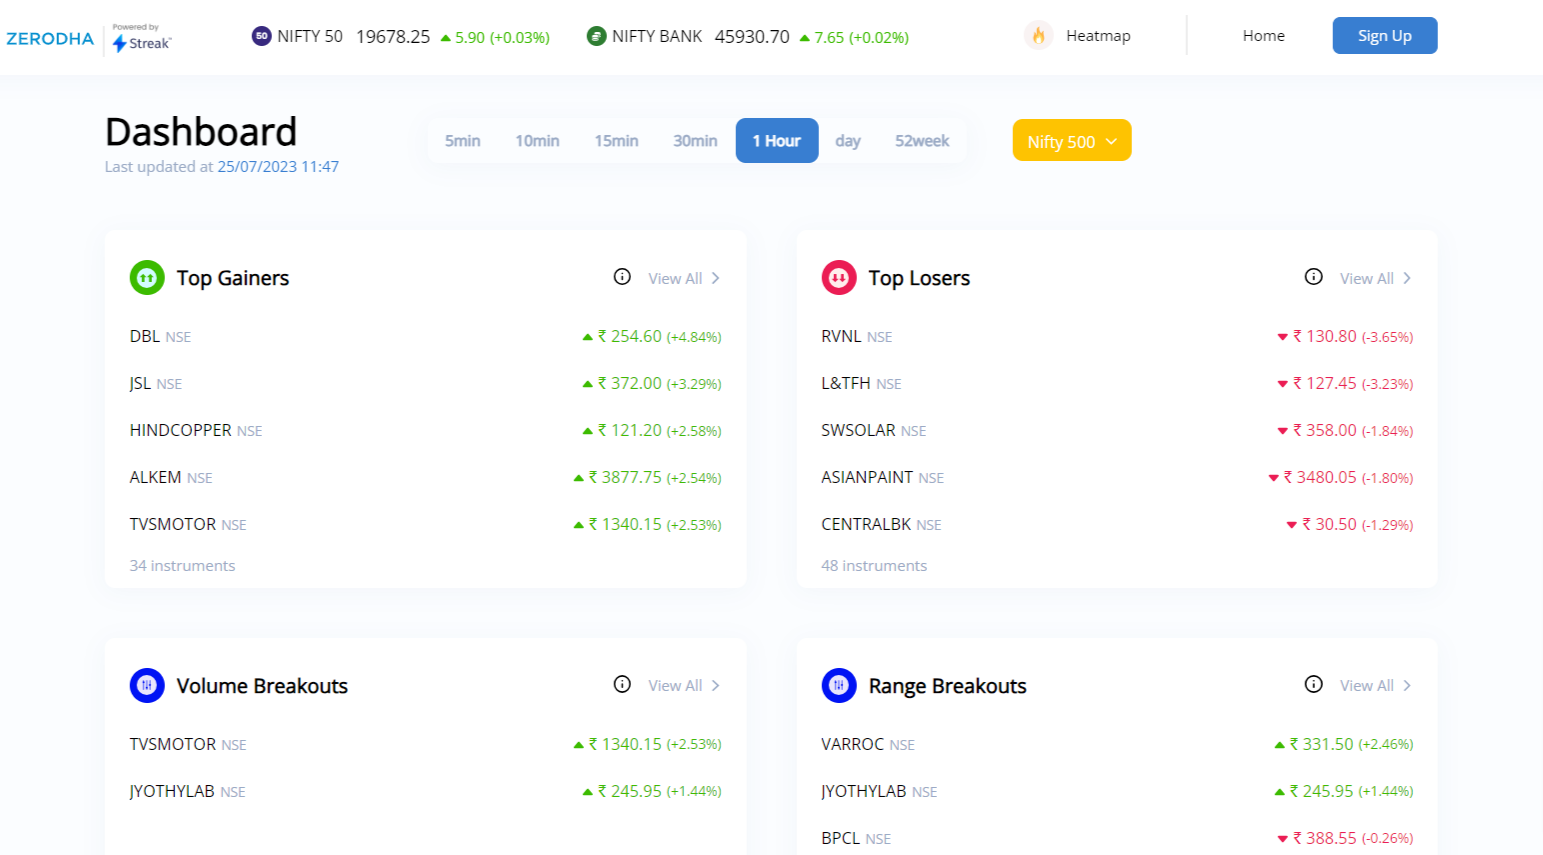Click the 34 instruments count
The image size is (1543, 855).
(x=182, y=565)
